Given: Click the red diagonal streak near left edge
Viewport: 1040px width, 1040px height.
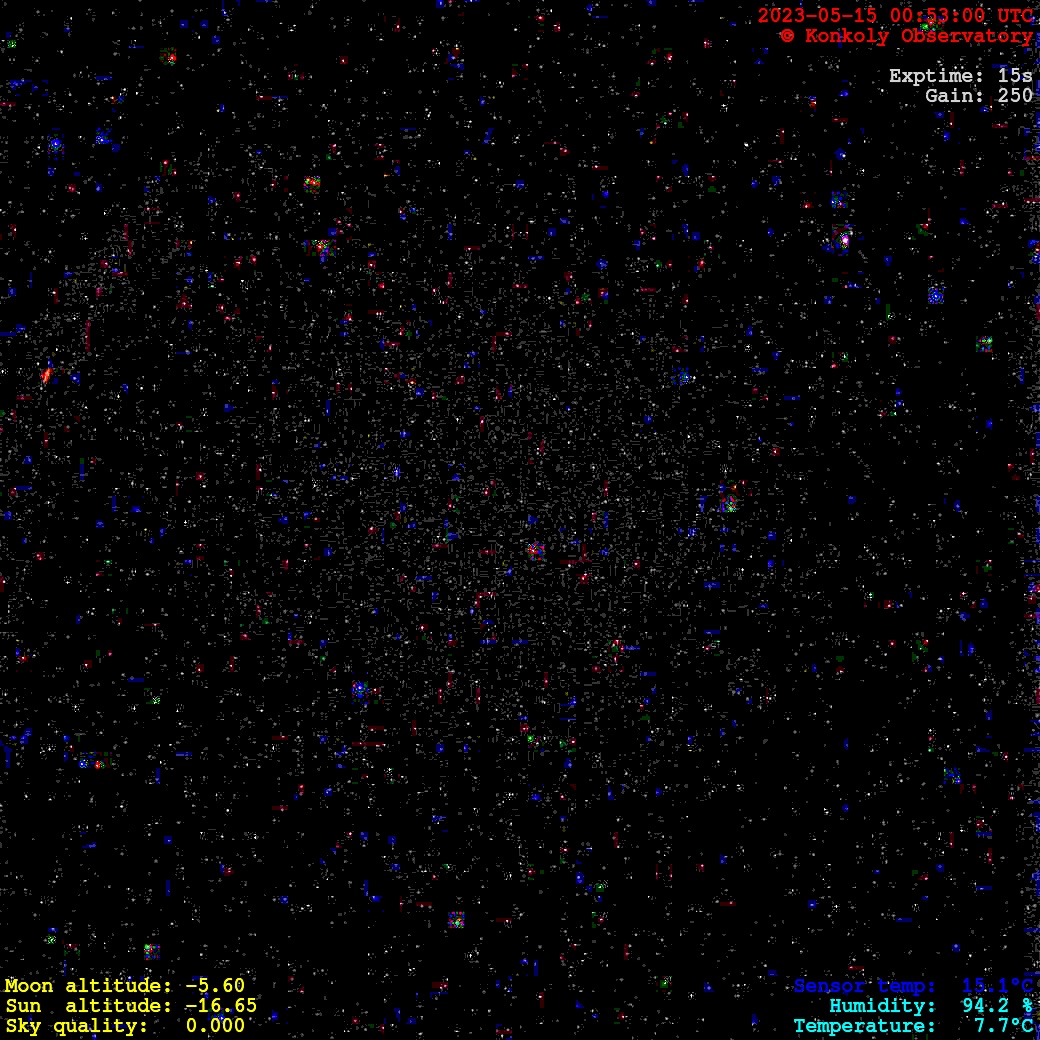Looking at the screenshot, I should pos(46,375).
